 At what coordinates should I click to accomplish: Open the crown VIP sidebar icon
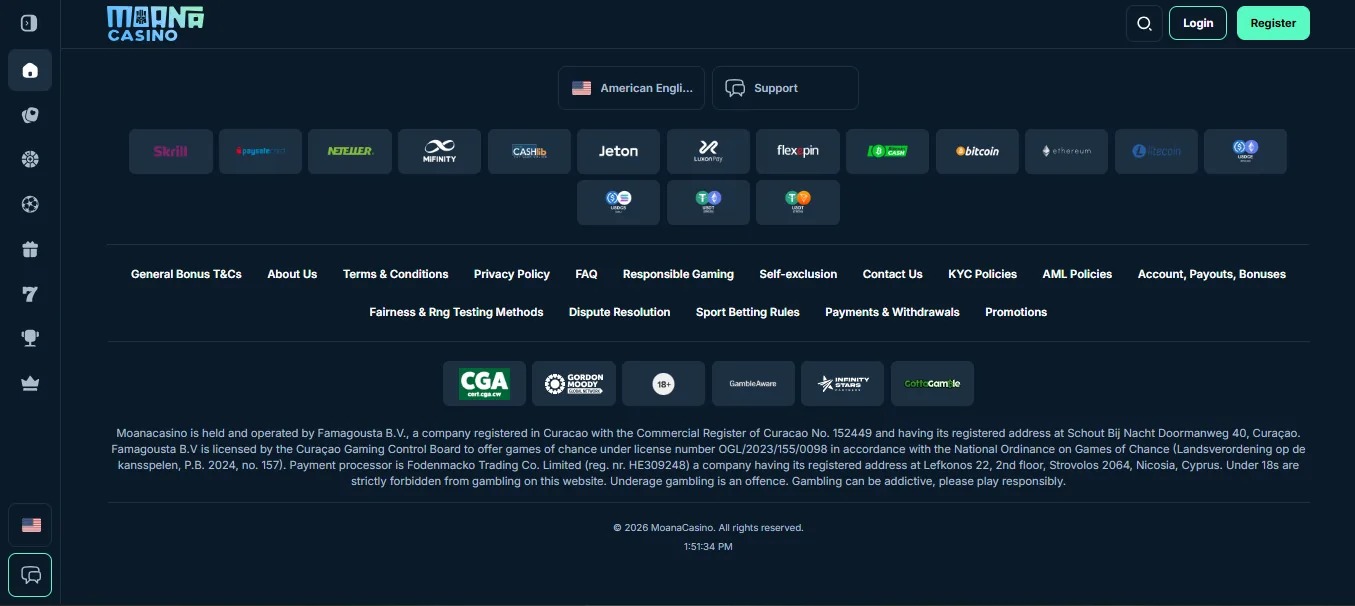pos(30,383)
